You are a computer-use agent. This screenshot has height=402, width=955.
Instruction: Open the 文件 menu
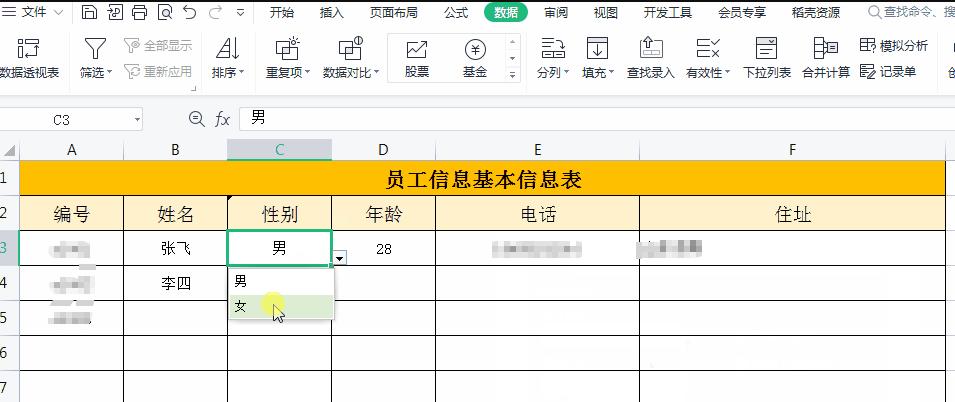coord(33,12)
